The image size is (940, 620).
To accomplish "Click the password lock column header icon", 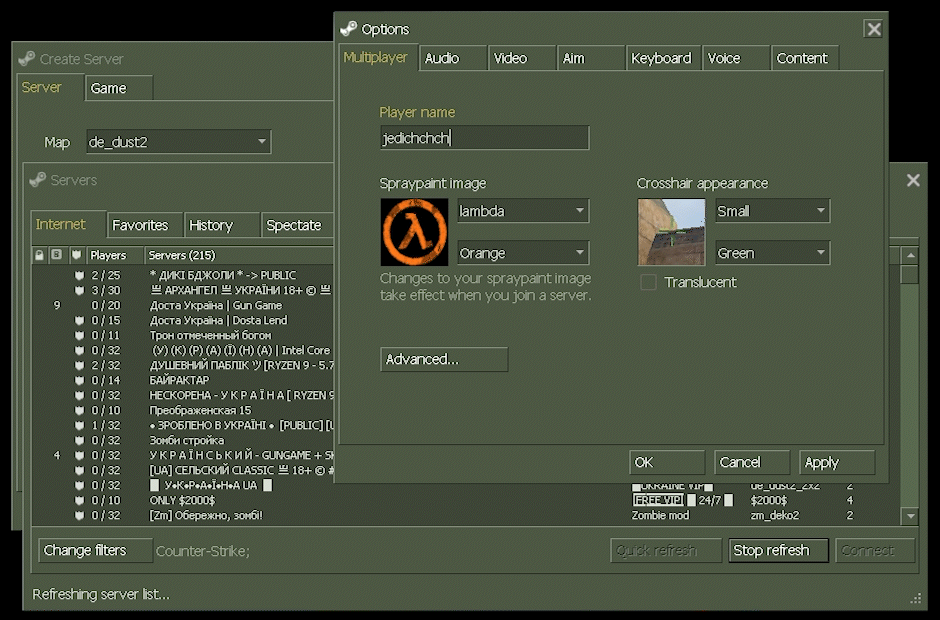I will (40, 255).
